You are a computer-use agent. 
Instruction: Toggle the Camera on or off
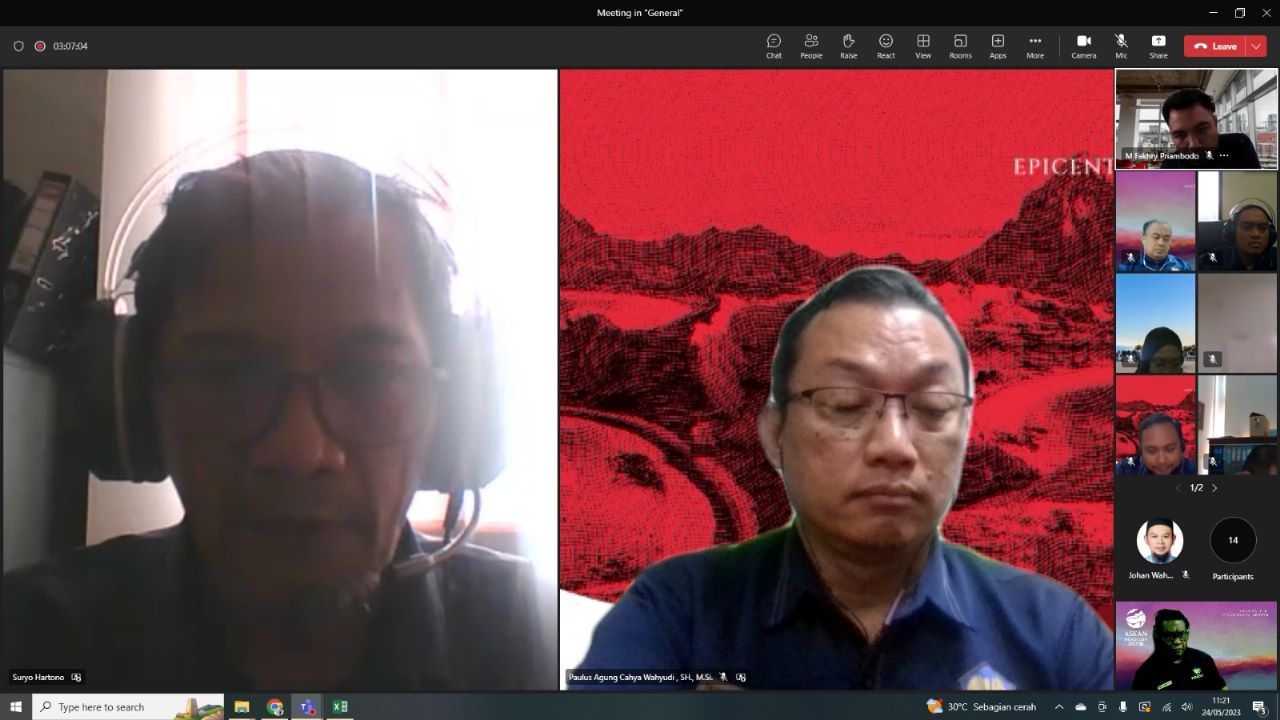(1084, 46)
